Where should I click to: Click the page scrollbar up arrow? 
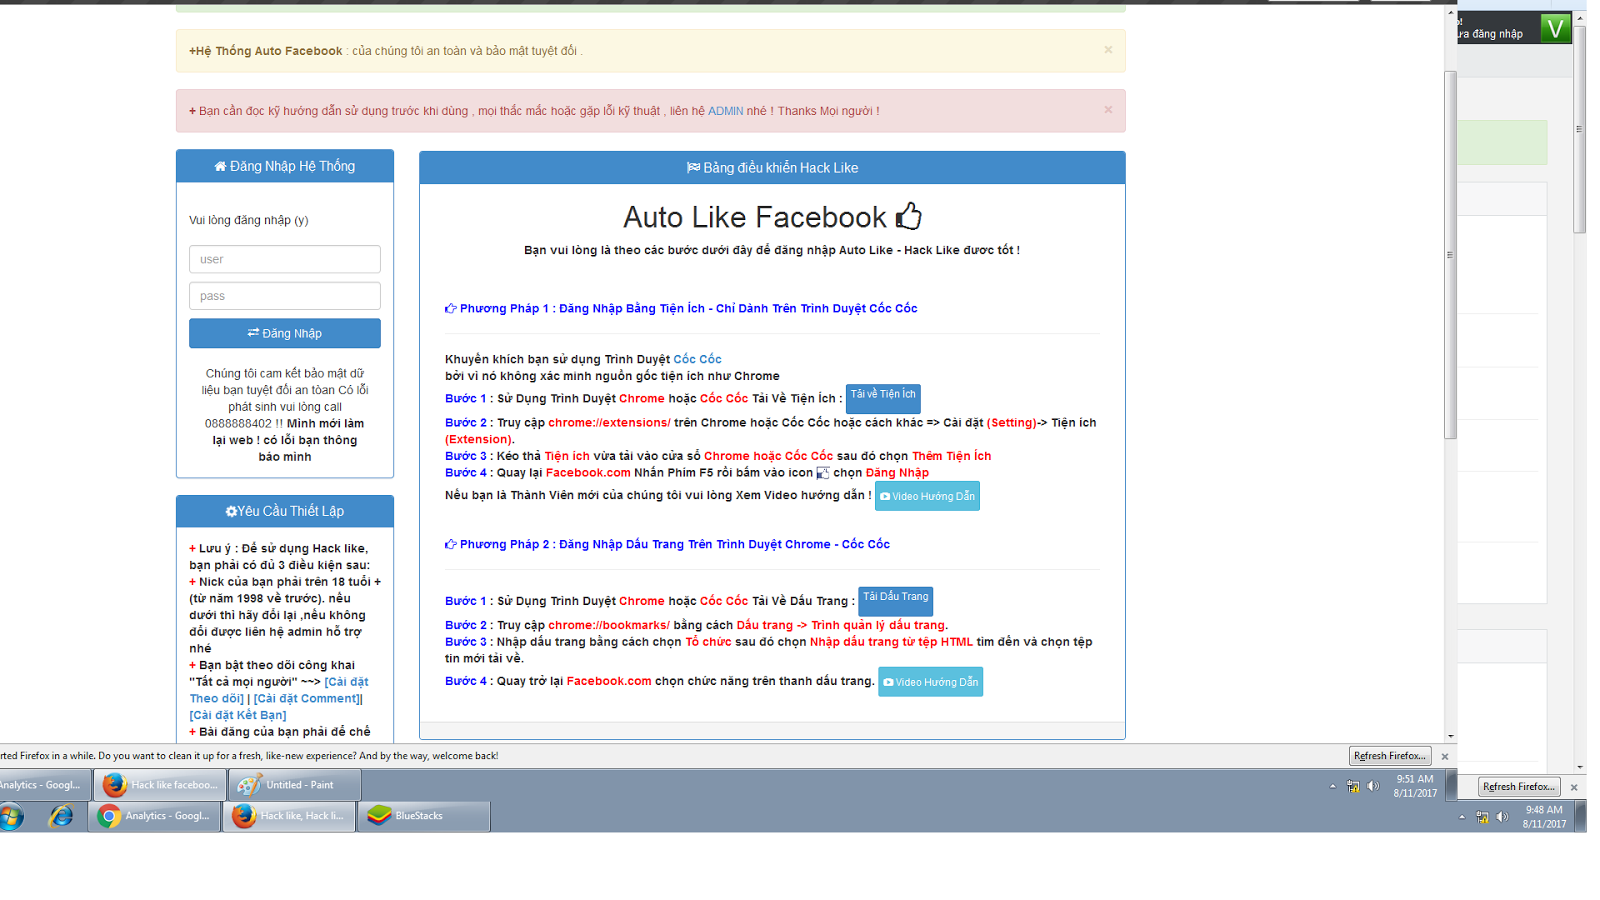(1450, 13)
